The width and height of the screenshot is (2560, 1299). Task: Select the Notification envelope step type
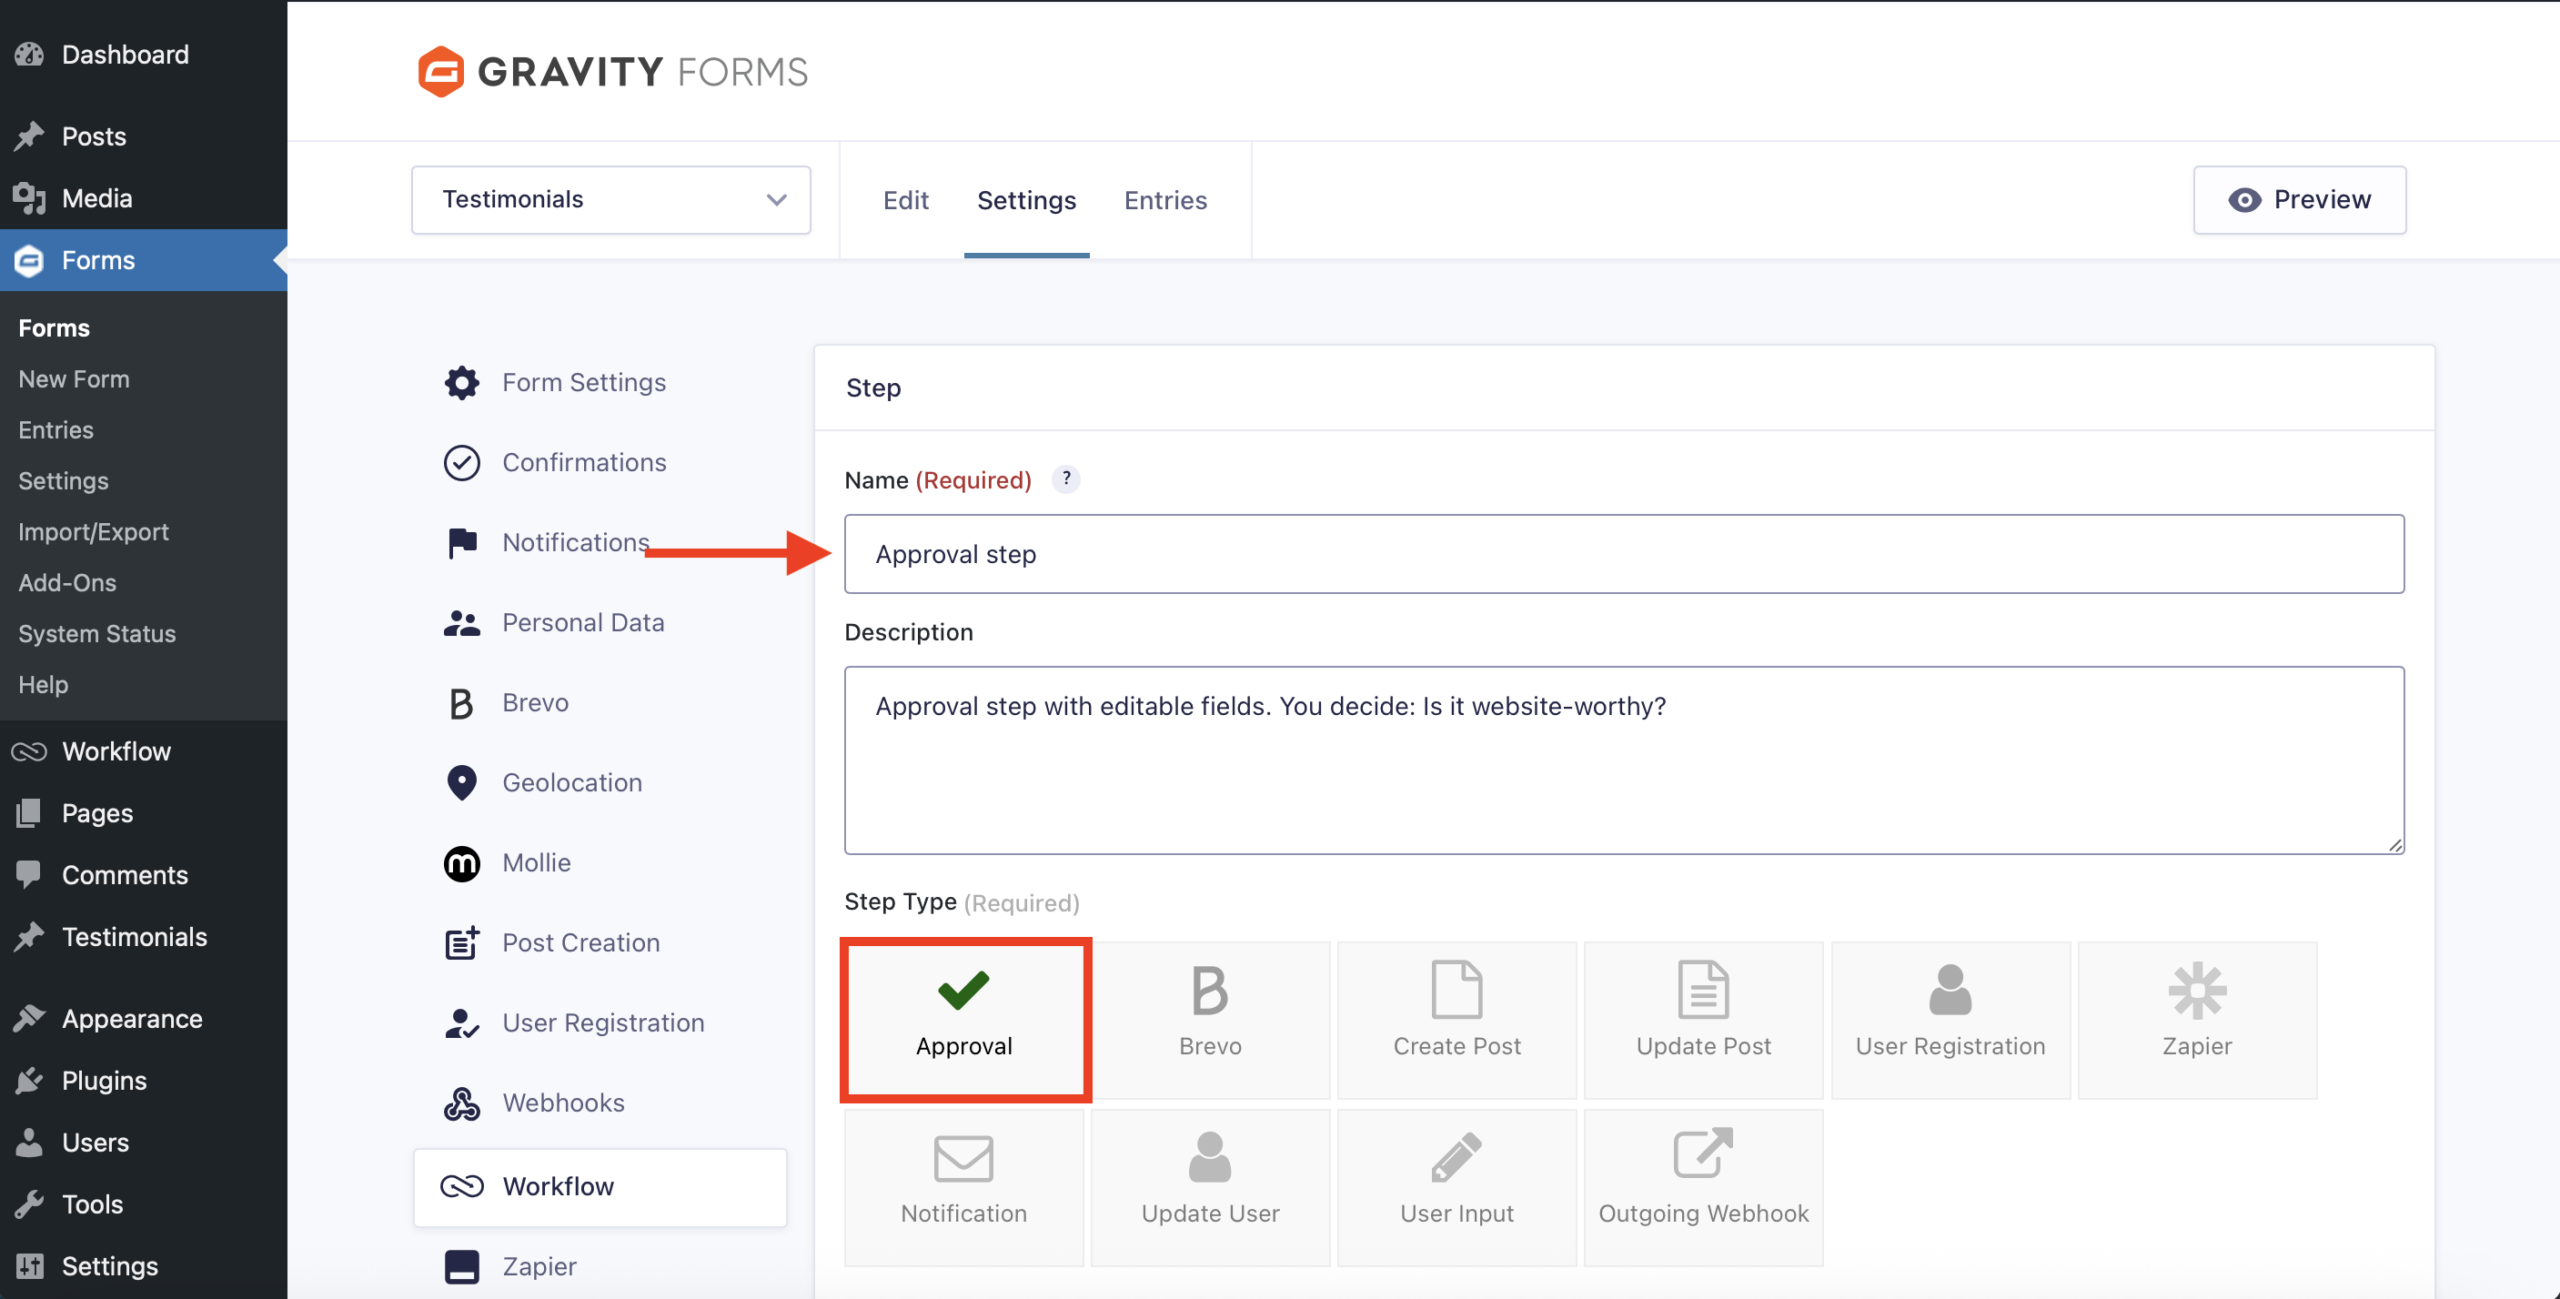(963, 1186)
